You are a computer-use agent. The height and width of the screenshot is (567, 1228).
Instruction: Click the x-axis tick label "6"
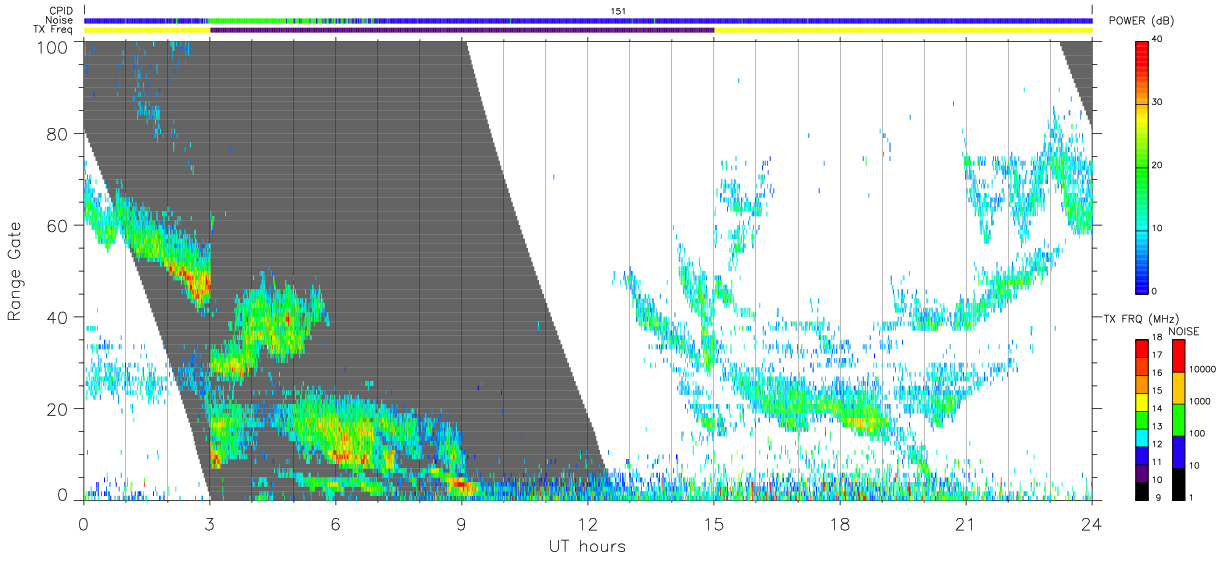pos(335,525)
